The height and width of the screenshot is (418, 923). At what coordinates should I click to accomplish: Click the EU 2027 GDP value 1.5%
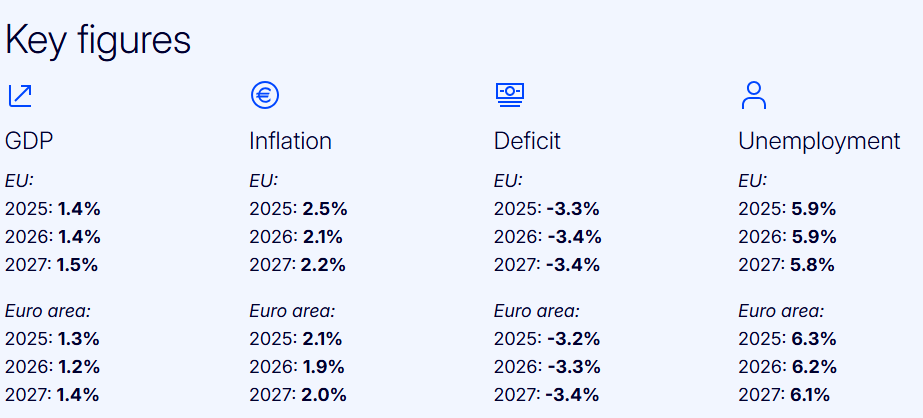click(x=79, y=265)
